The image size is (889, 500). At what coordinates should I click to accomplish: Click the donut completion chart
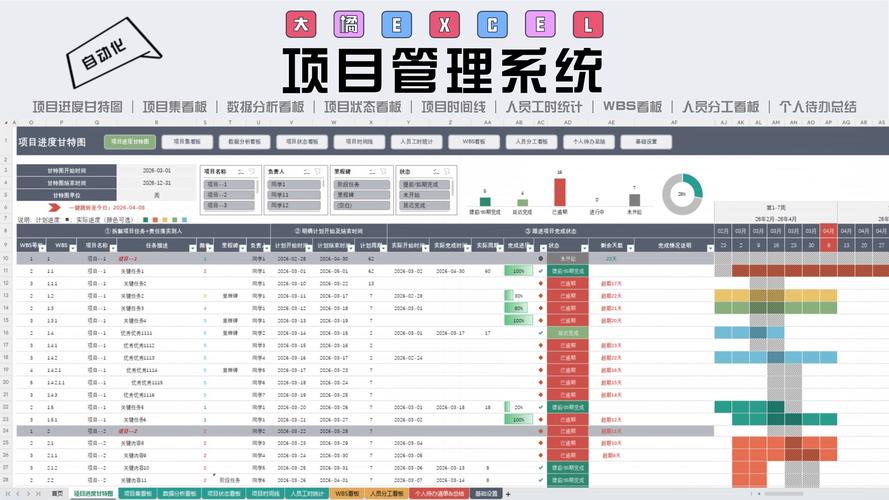point(682,194)
